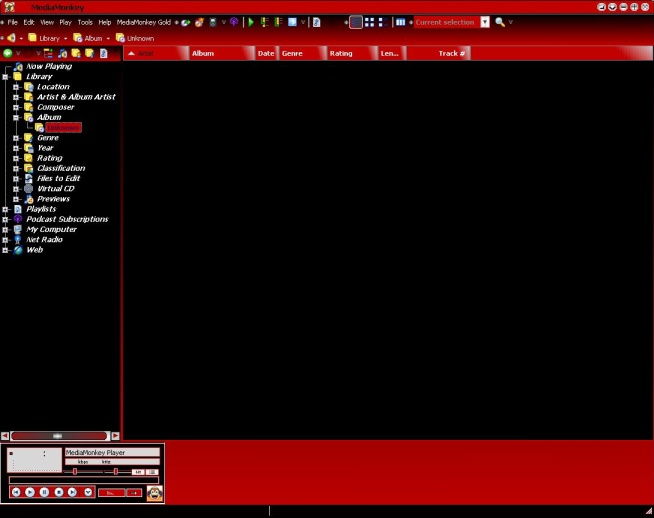This screenshot has width=654, height=518.
Task: Click the purple podcast icon in toolbar
Action: pos(234,22)
